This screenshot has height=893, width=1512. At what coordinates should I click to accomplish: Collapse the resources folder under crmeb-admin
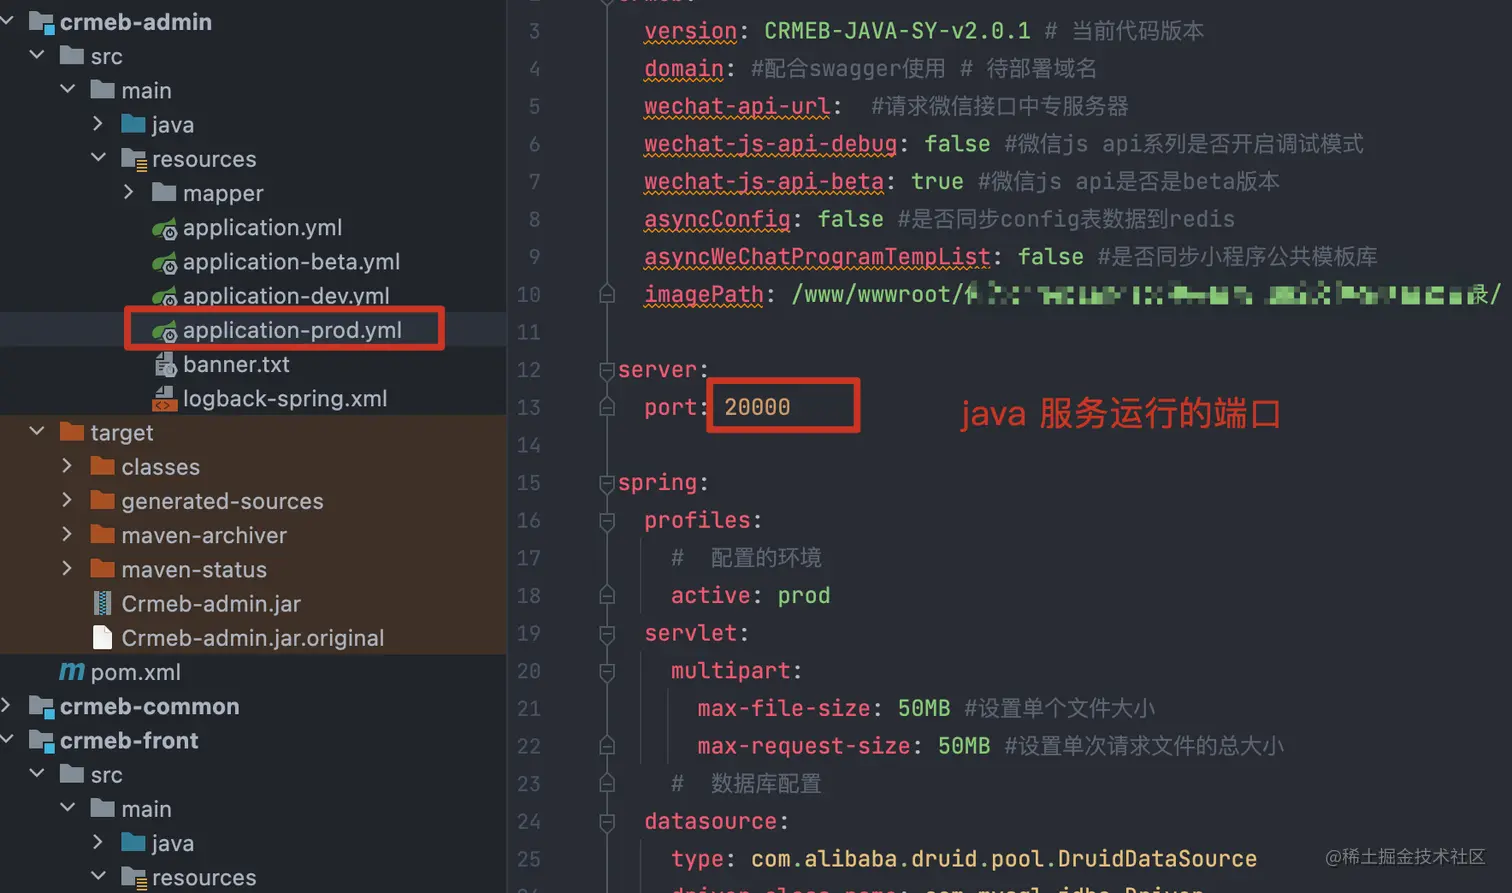98,157
